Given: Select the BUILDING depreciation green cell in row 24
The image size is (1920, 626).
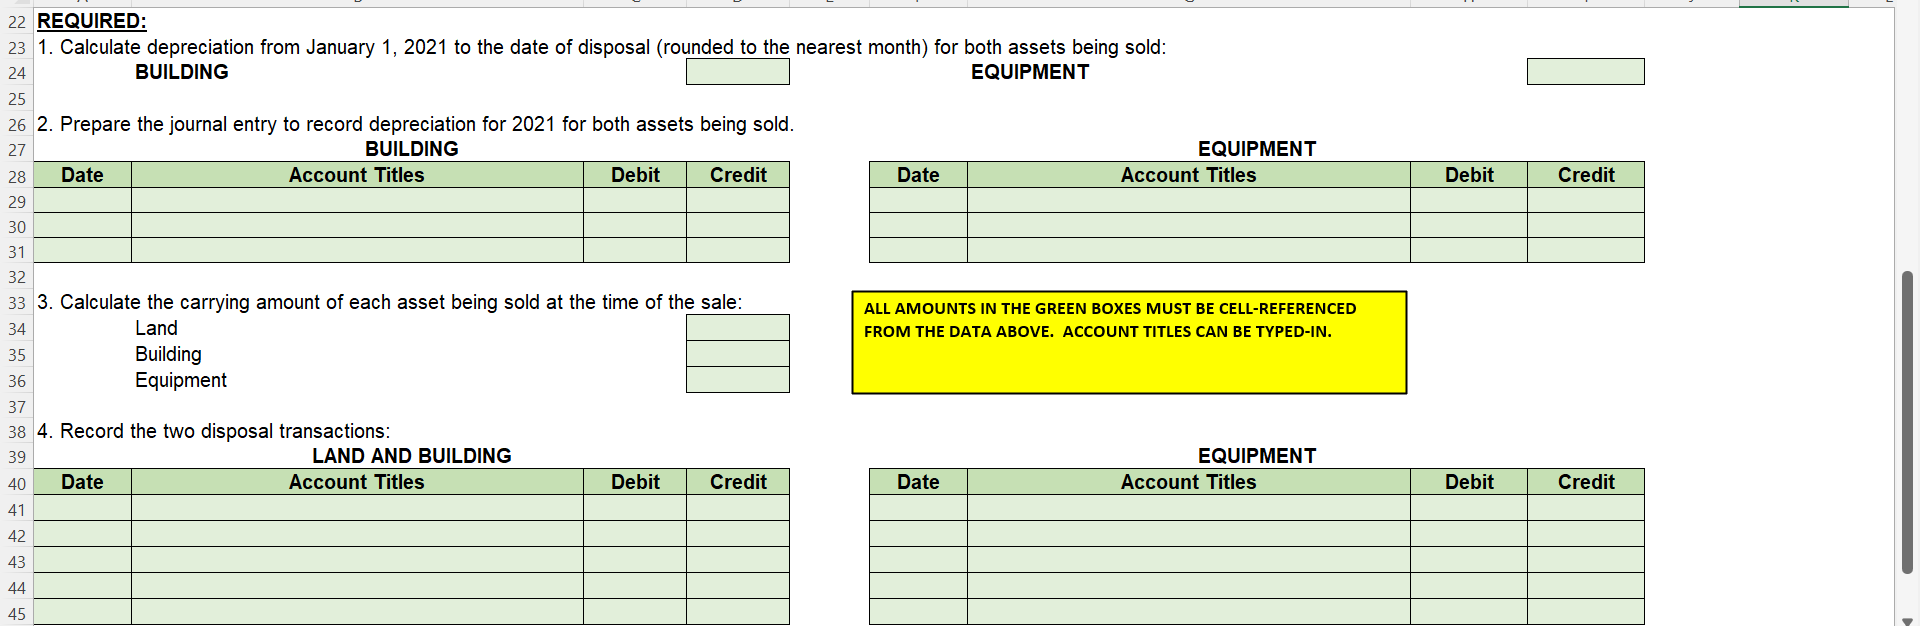Looking at the screenshot, I should [x=737, y=72].
